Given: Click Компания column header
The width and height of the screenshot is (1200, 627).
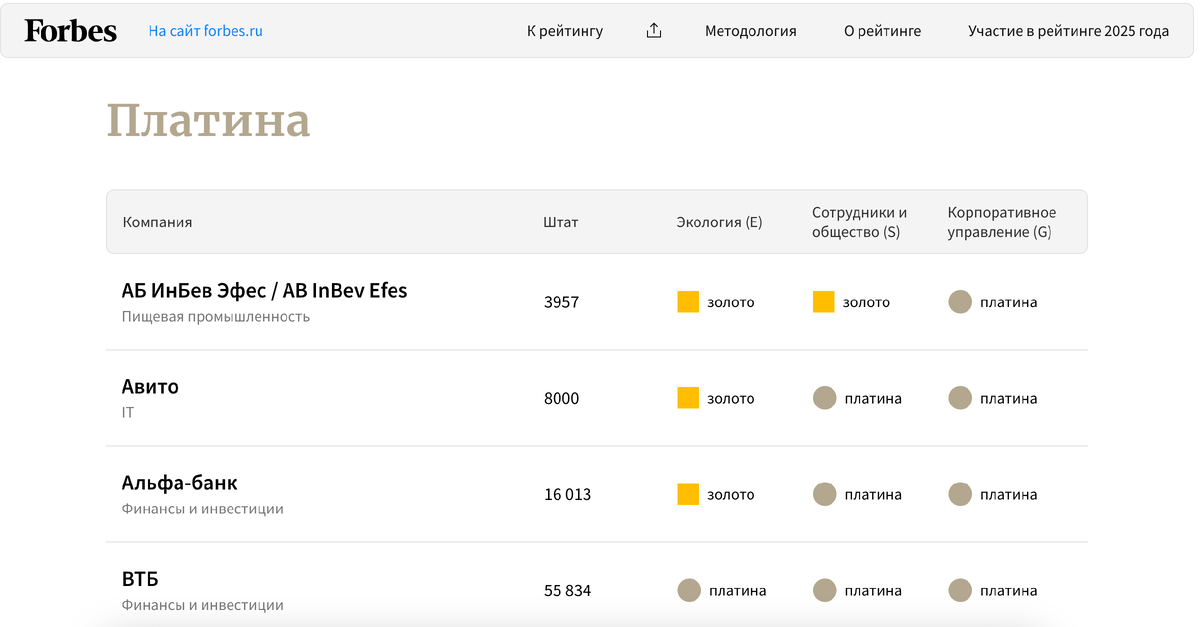Looking at the screenshot, I should (x=157, y=222).
